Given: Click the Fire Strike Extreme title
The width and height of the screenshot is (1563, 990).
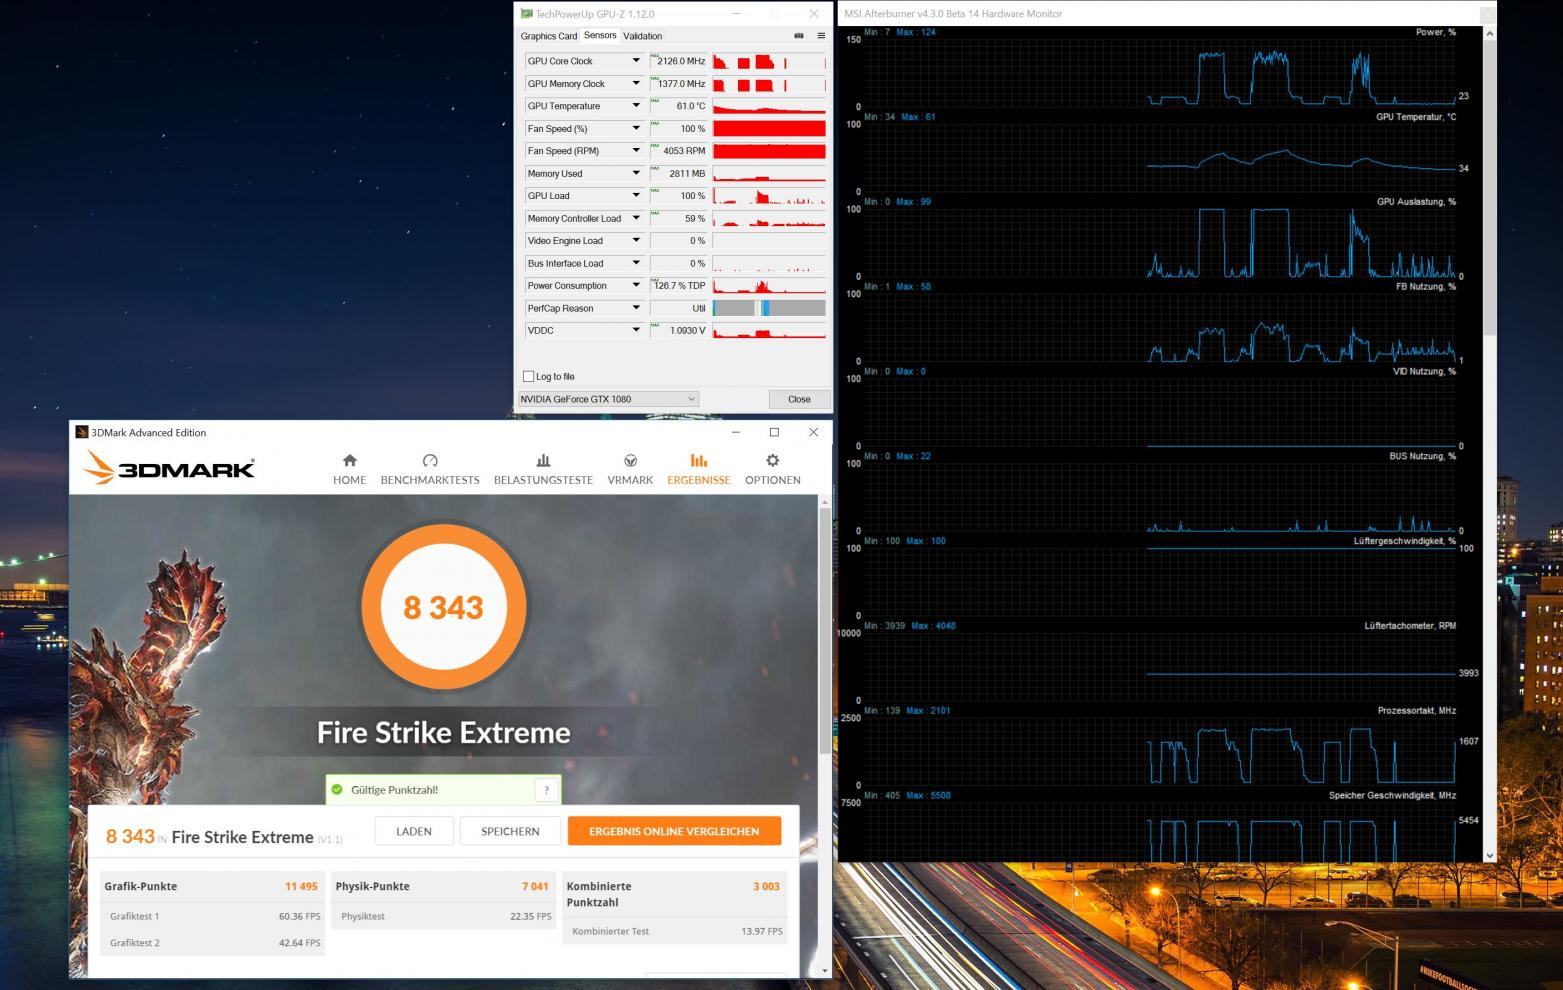Looking at the screenshot, I should (443, 732).
